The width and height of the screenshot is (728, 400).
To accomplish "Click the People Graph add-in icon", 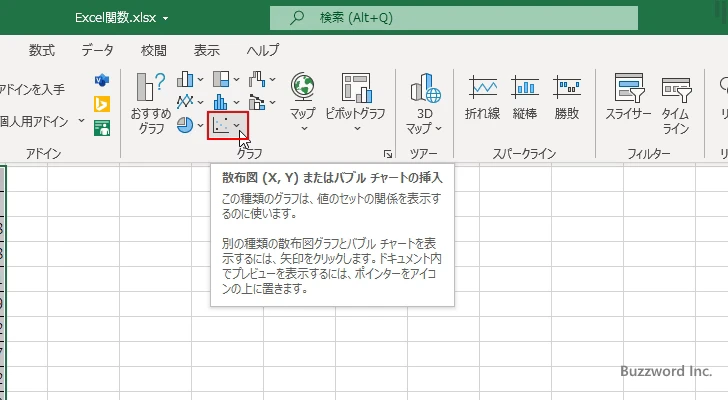I will pyautogui.click(x=102, y=127).
